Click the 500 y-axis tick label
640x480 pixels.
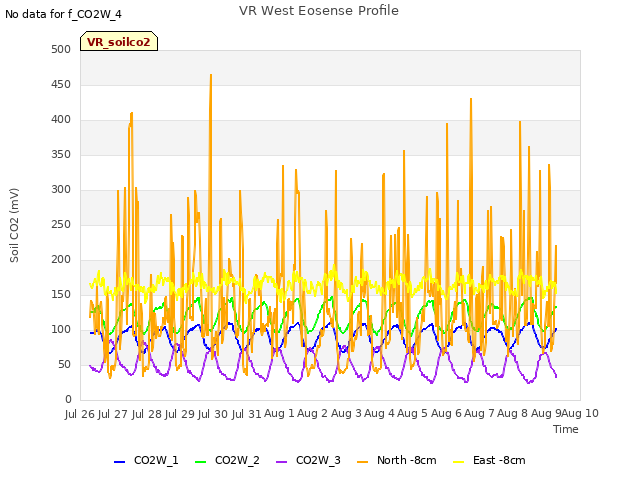[61, 49]
